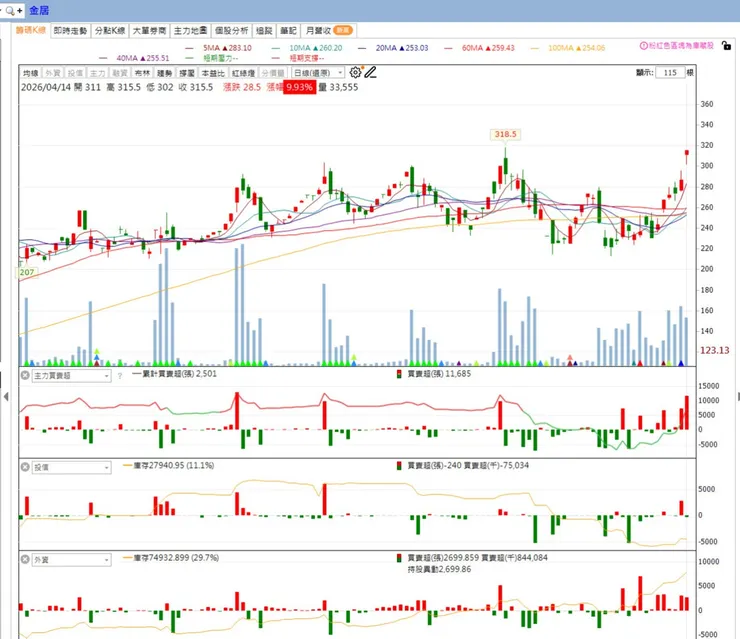Toggle 投信 overlay in chart toolbar

point(75,73)
